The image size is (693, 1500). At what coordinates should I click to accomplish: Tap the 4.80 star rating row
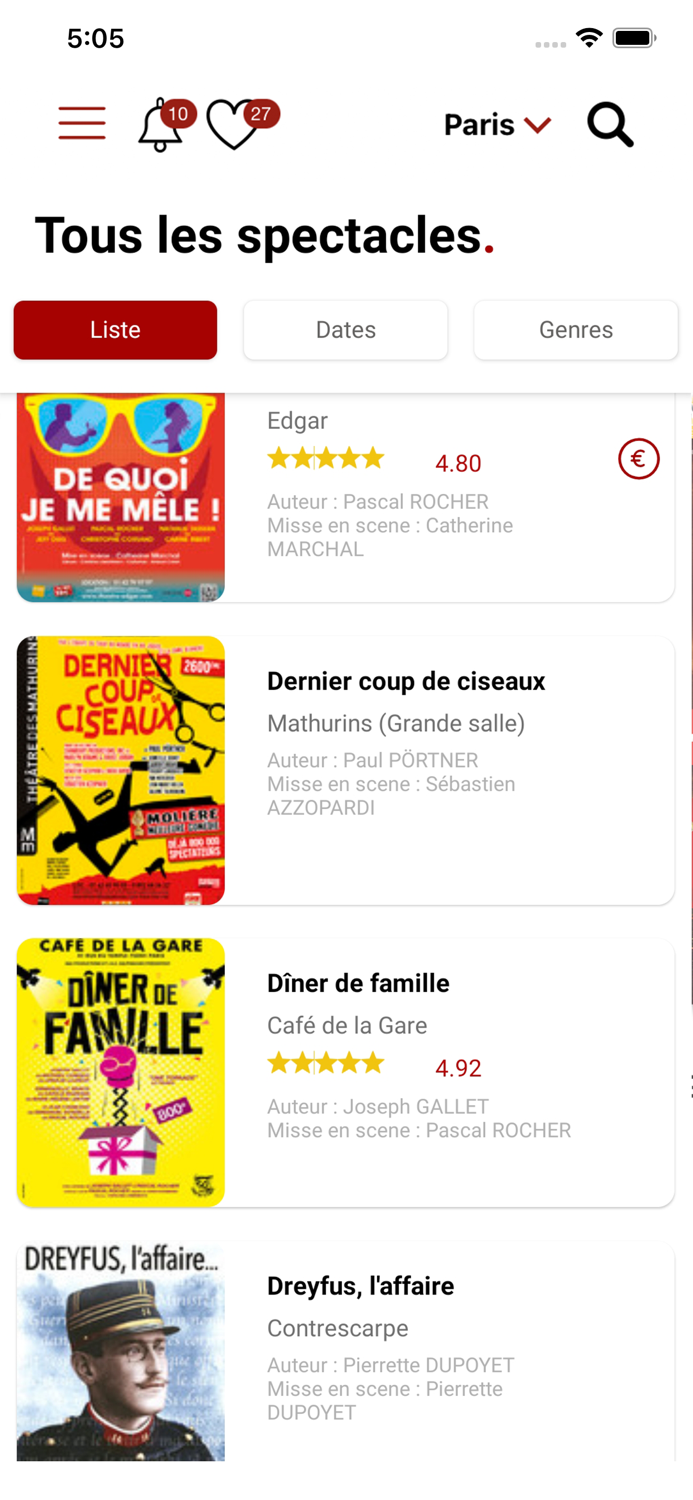tap(374, 461)
